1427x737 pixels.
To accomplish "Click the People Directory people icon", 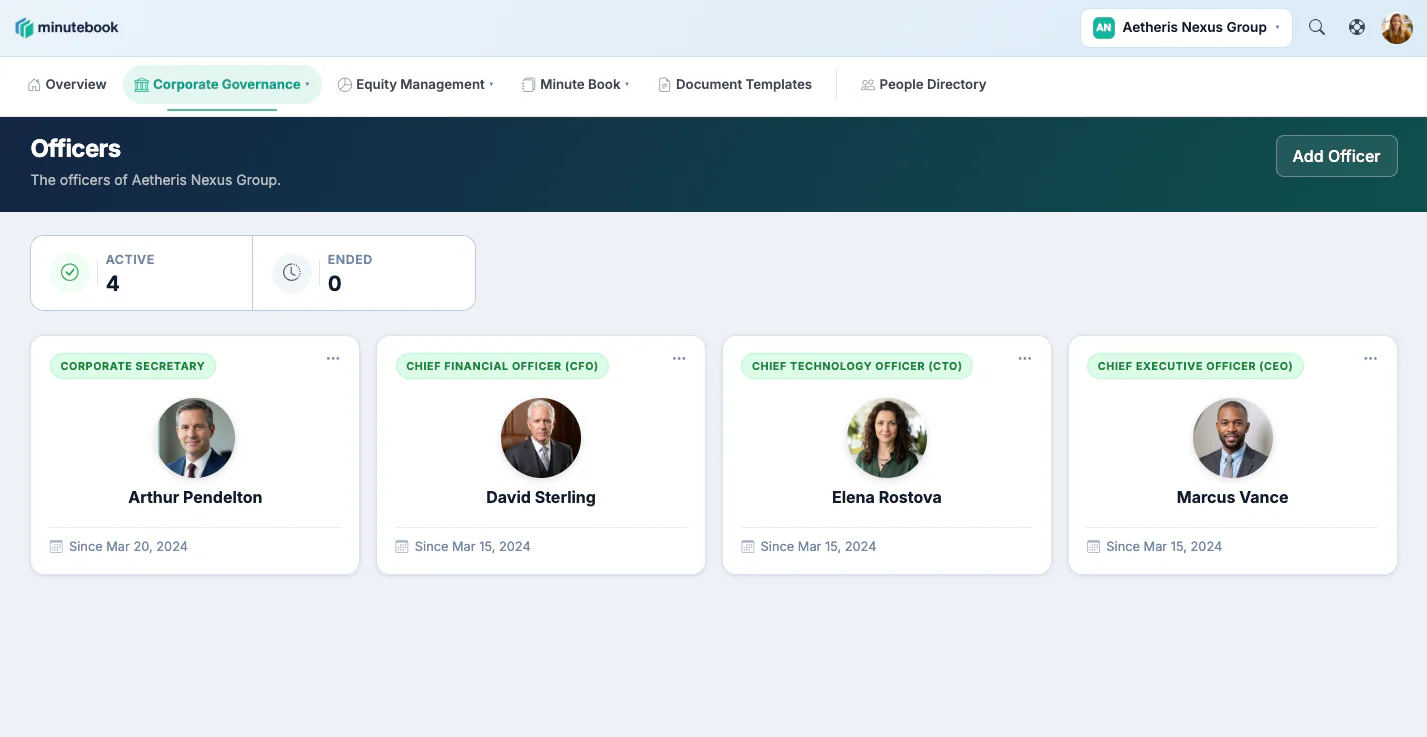I will point(868,85).
